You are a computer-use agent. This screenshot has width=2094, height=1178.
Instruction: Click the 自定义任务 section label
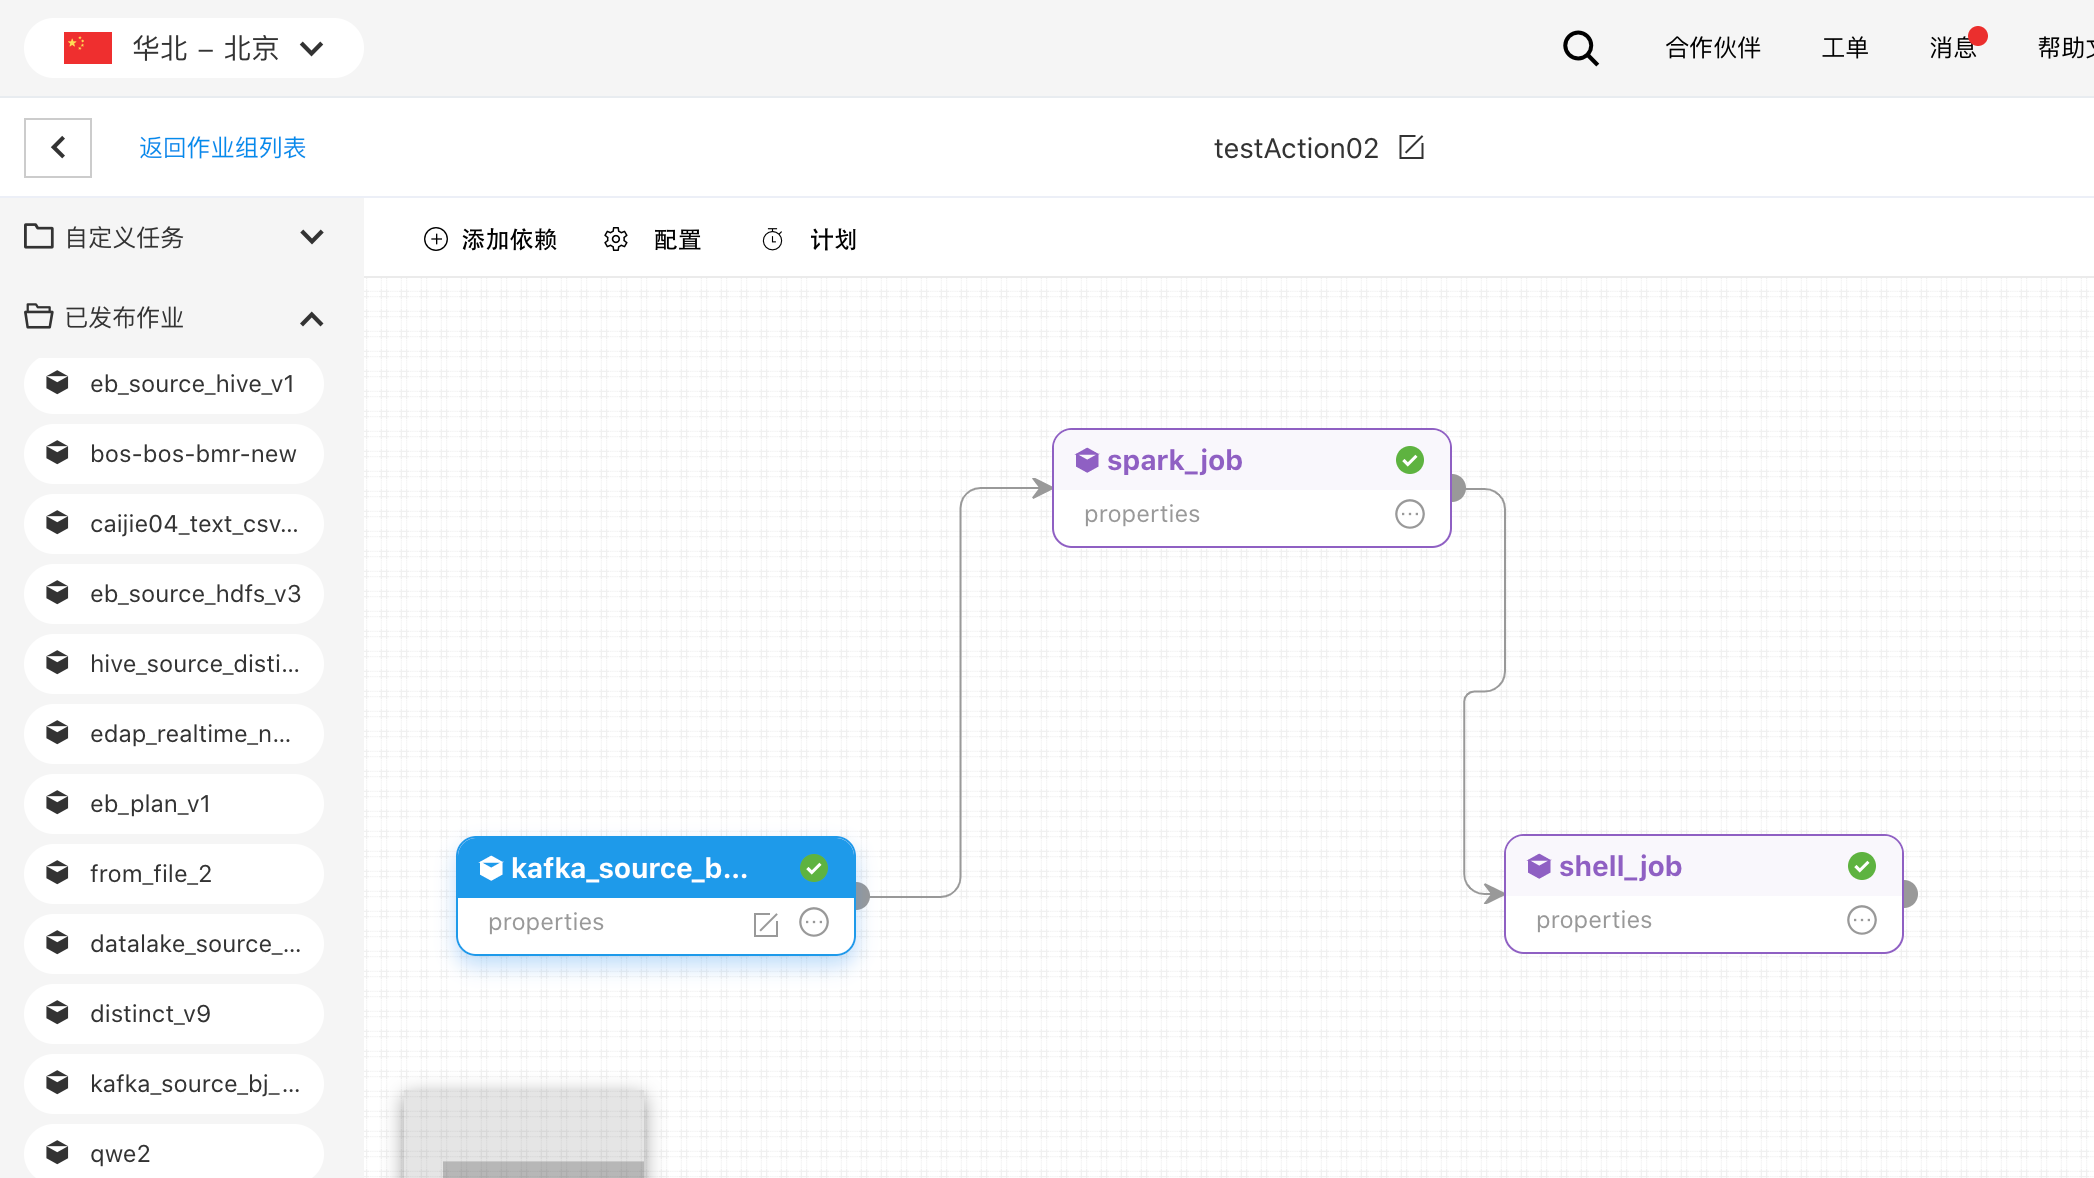[x=125, y=237]
